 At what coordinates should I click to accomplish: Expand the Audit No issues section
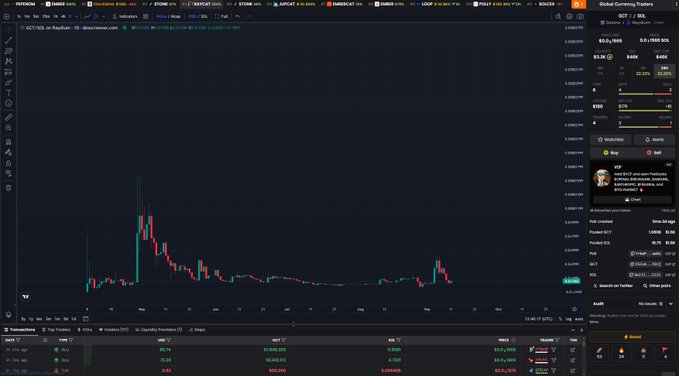(x=632, y=304)
